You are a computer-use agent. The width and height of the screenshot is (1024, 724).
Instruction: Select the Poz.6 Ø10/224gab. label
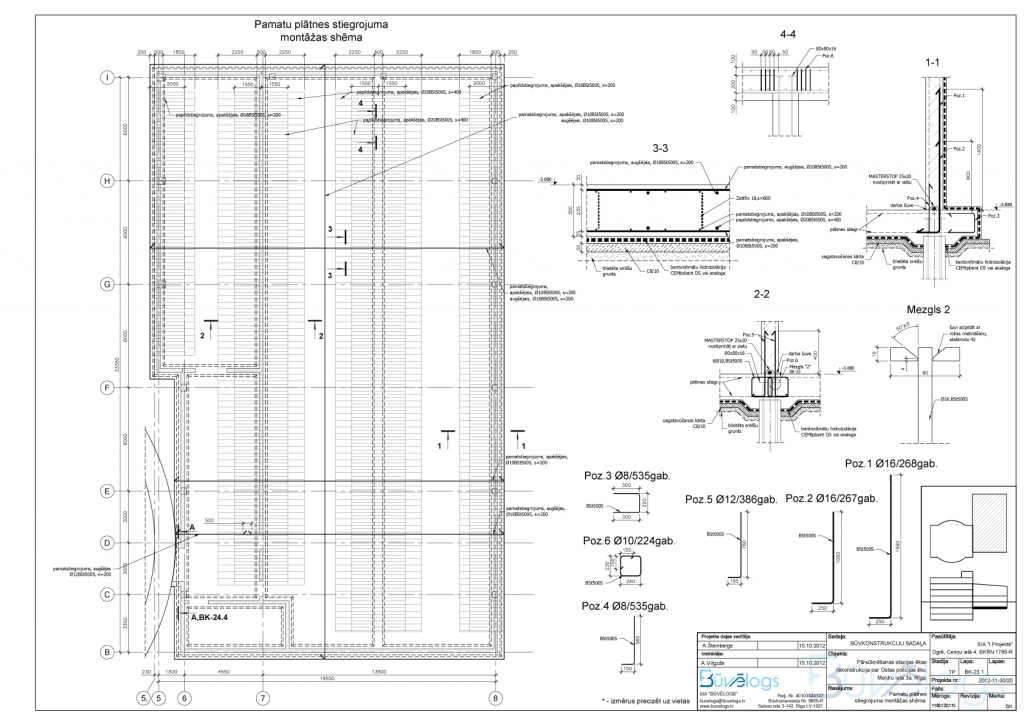click(x=629, y=540)
